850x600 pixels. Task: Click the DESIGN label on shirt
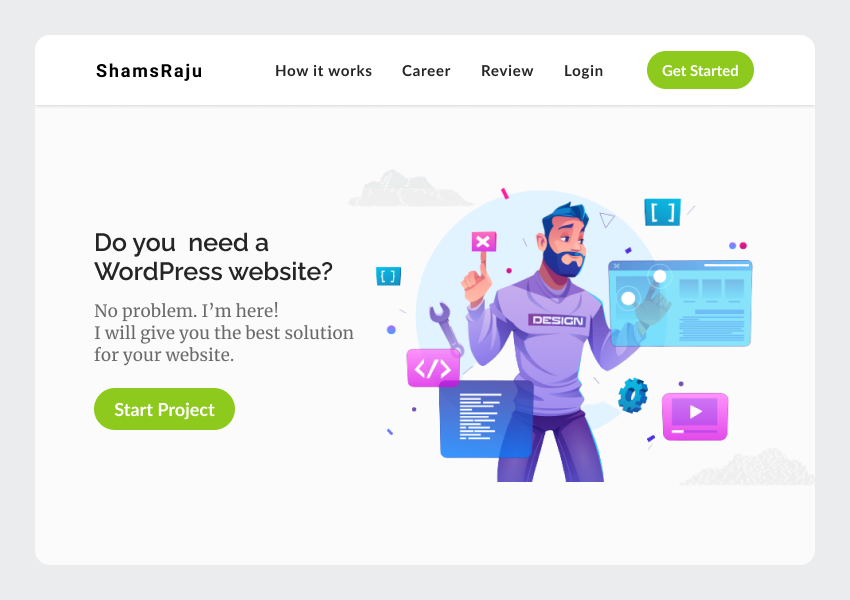557,320
